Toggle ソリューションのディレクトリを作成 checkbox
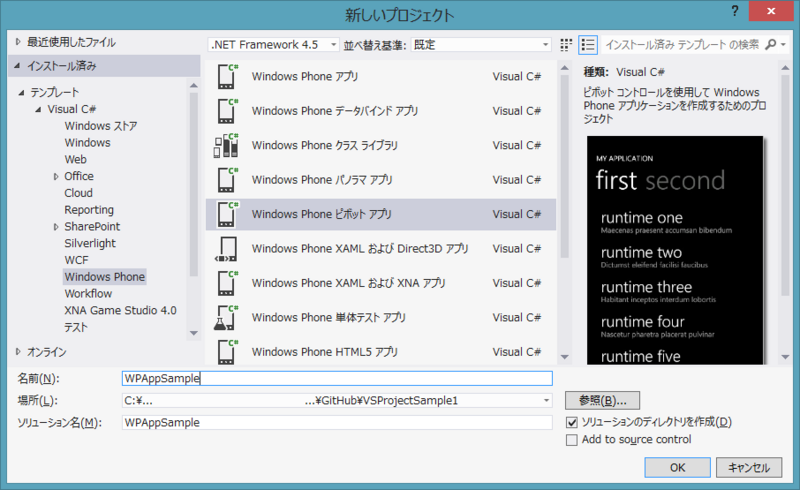 (572, 422)
